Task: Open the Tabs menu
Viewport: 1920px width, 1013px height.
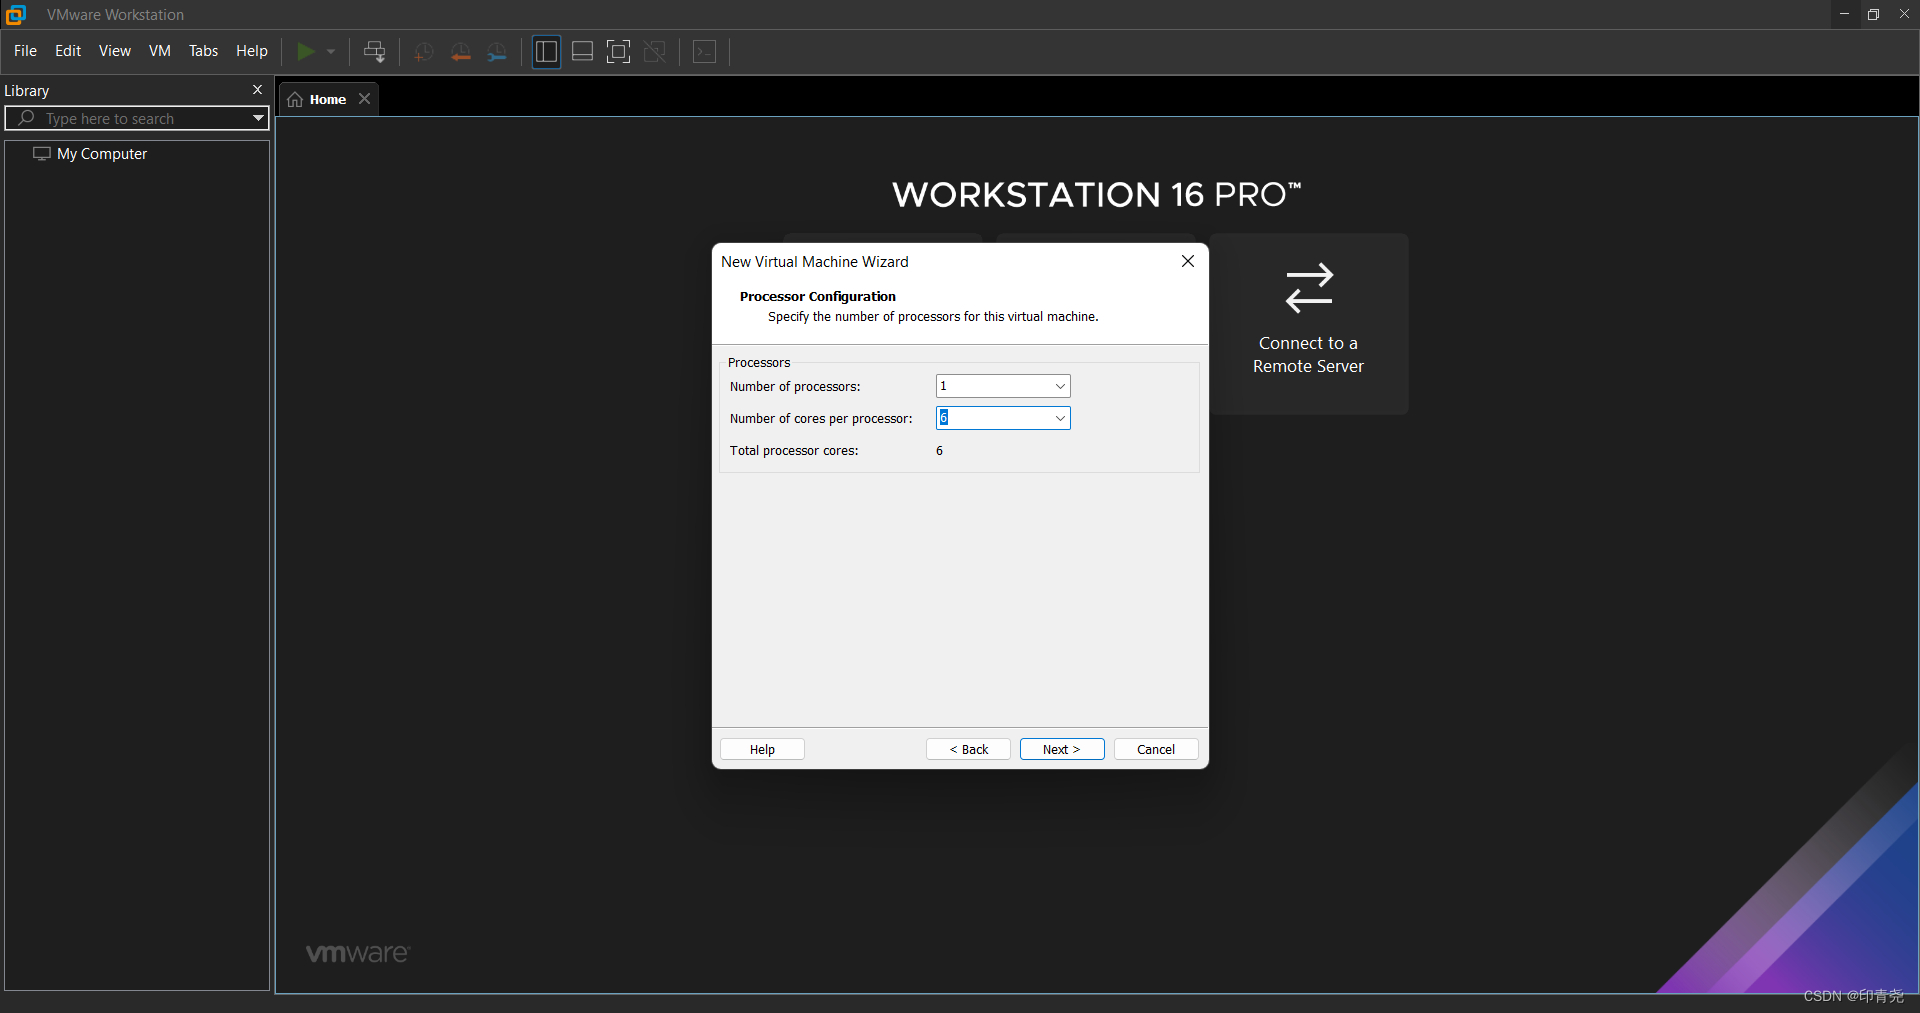Action: pyautogui.click(x=203, y=51)
